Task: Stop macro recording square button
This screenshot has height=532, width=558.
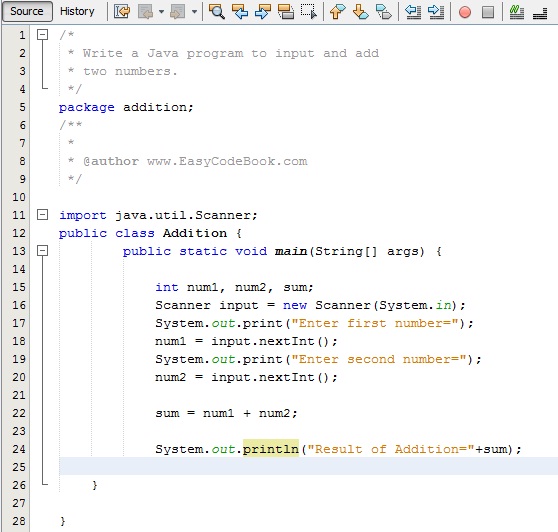Action: [x=488, y=12]
